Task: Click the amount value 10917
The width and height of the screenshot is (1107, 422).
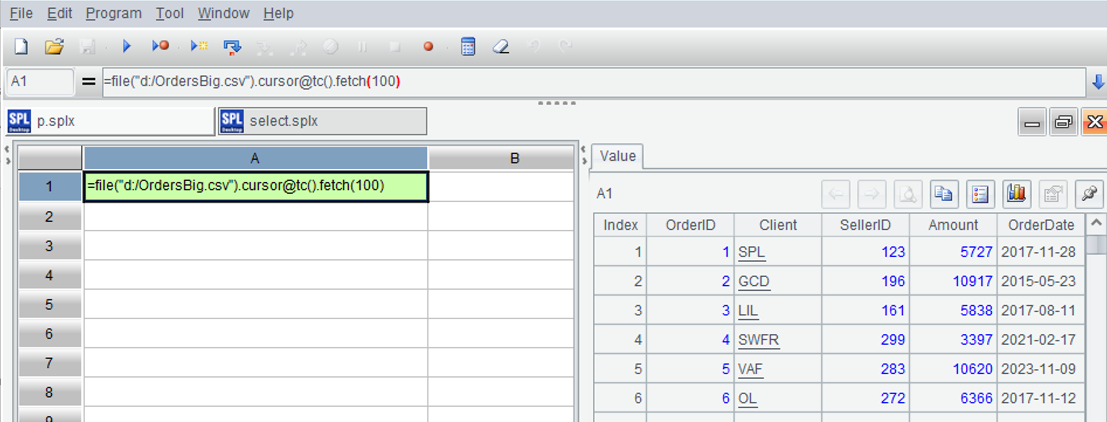Action: (972, 282)
